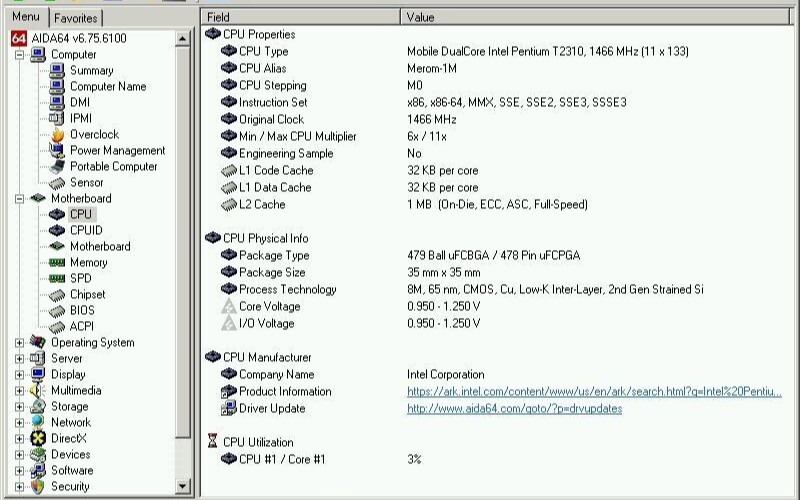Click the Power Management icon
800x500 pixels.
[x=57, y=151]
